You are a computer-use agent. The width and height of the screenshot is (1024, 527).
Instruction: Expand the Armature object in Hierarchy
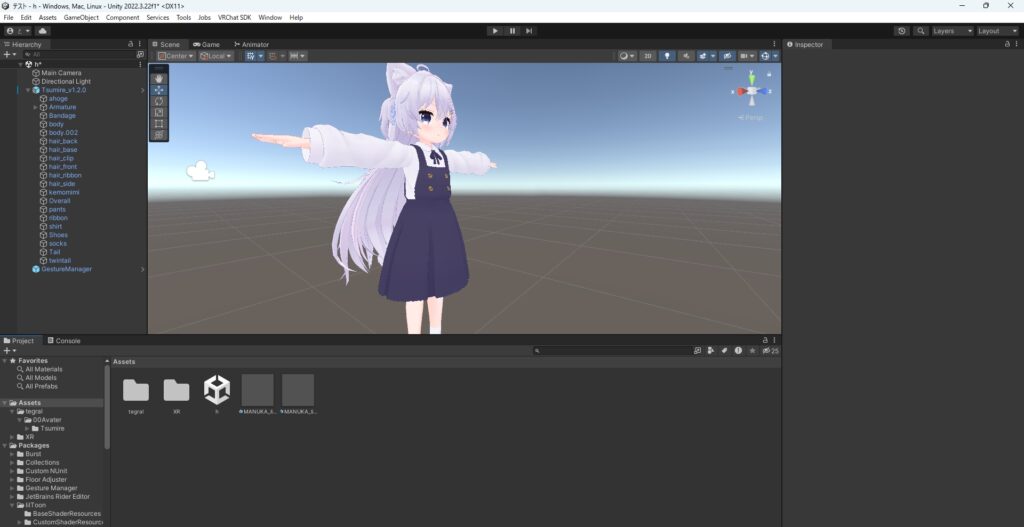[35, 107]
